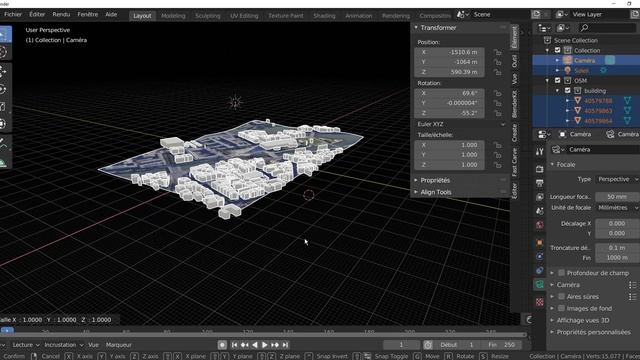Enable Images de fond checkbox
Screen dimensions: 640x360
[562, 308]
